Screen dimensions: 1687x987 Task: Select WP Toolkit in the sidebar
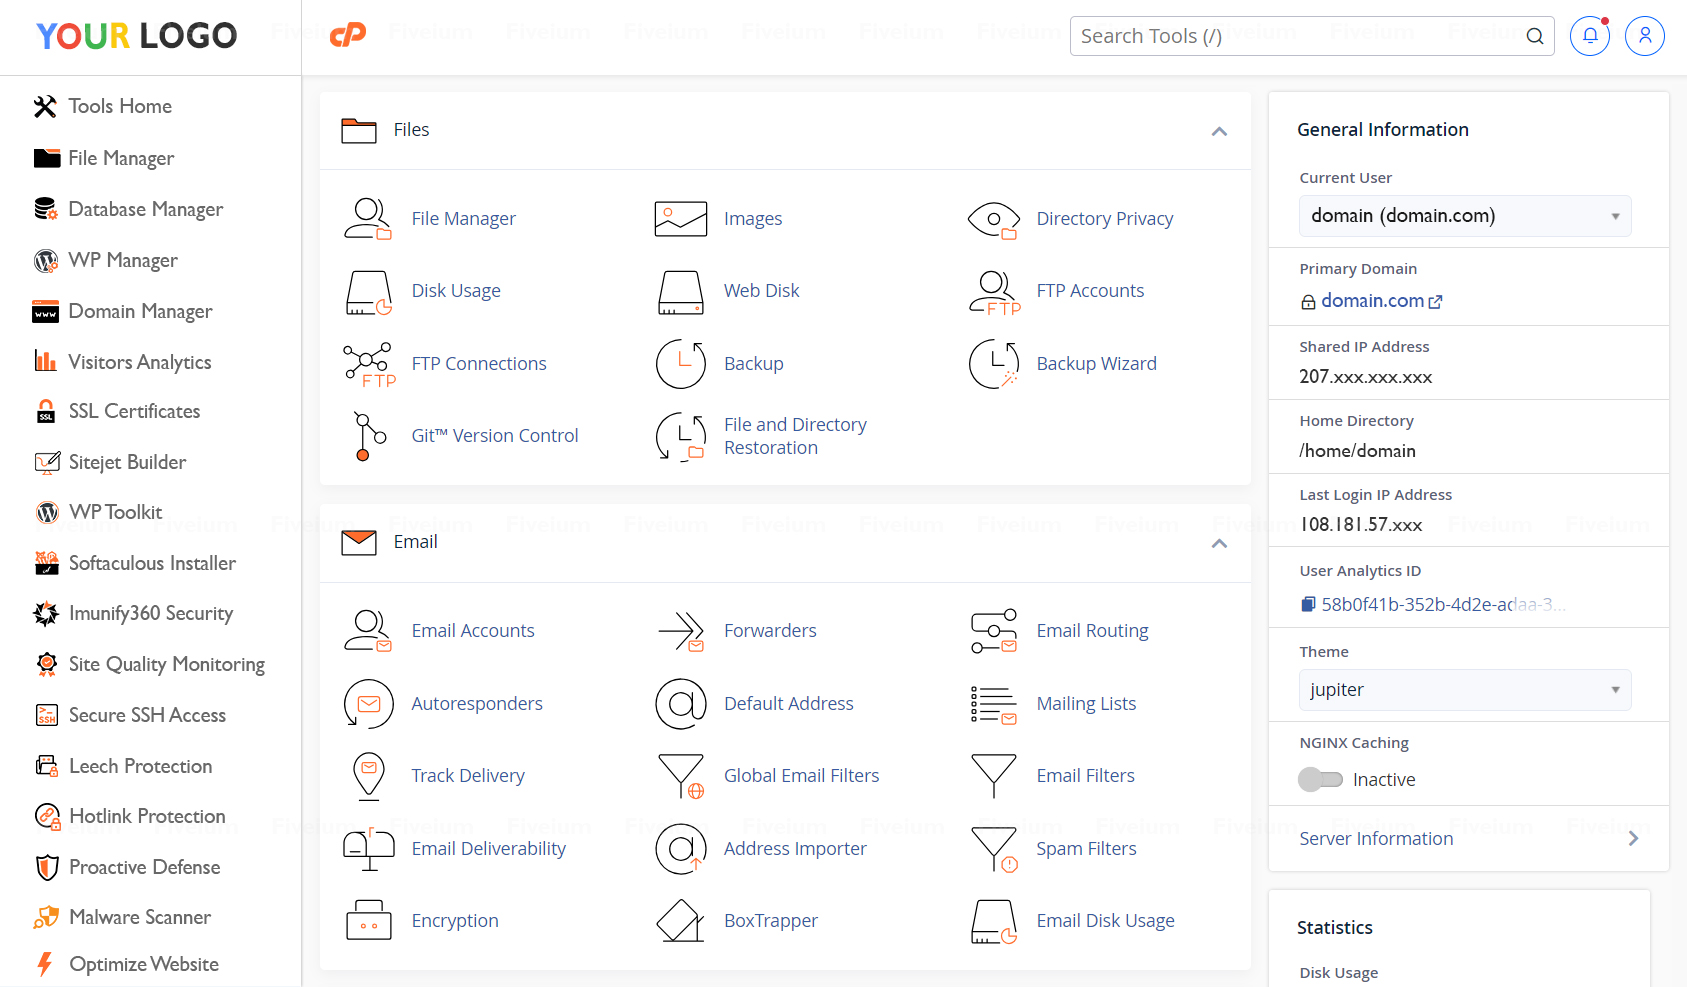[115, 512]
